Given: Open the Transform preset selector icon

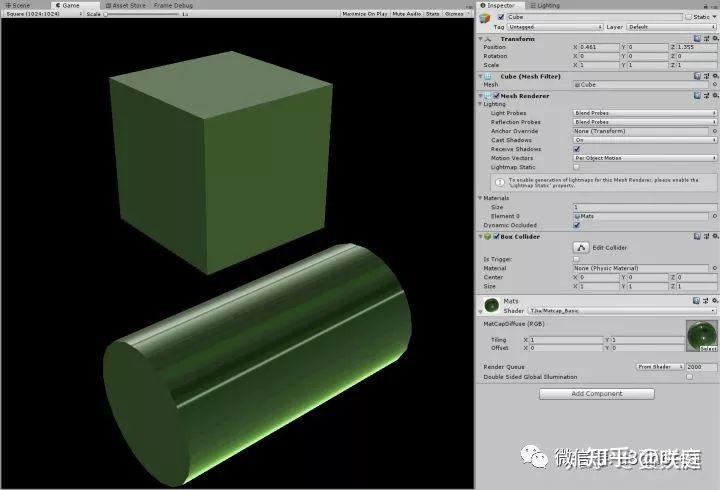Looking at the screenshot, I should [706, 39].
